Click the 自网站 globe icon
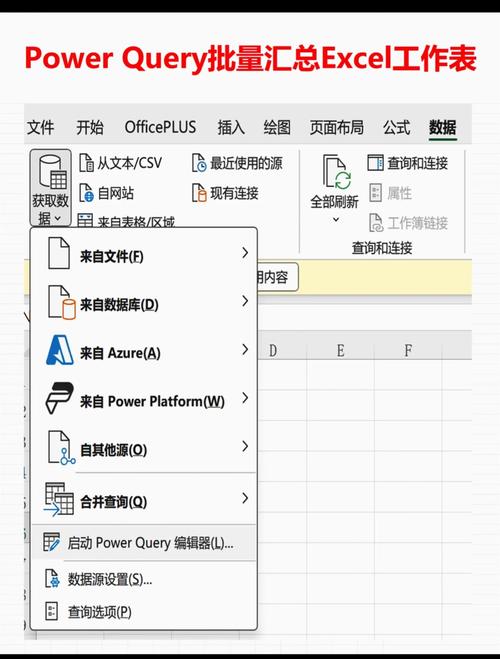500x659 pixels. click(87, 193)
